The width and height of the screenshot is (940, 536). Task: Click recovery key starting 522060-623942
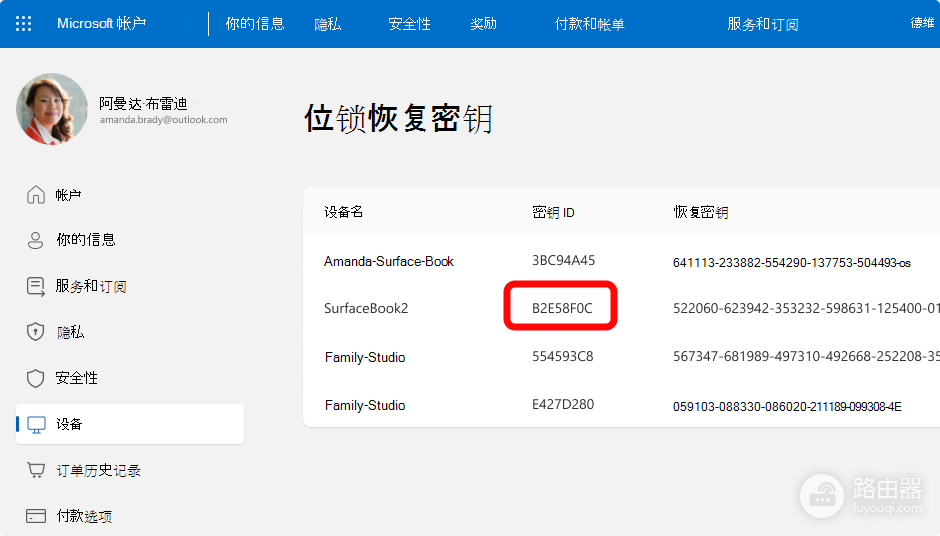click(x=806, y=308)
